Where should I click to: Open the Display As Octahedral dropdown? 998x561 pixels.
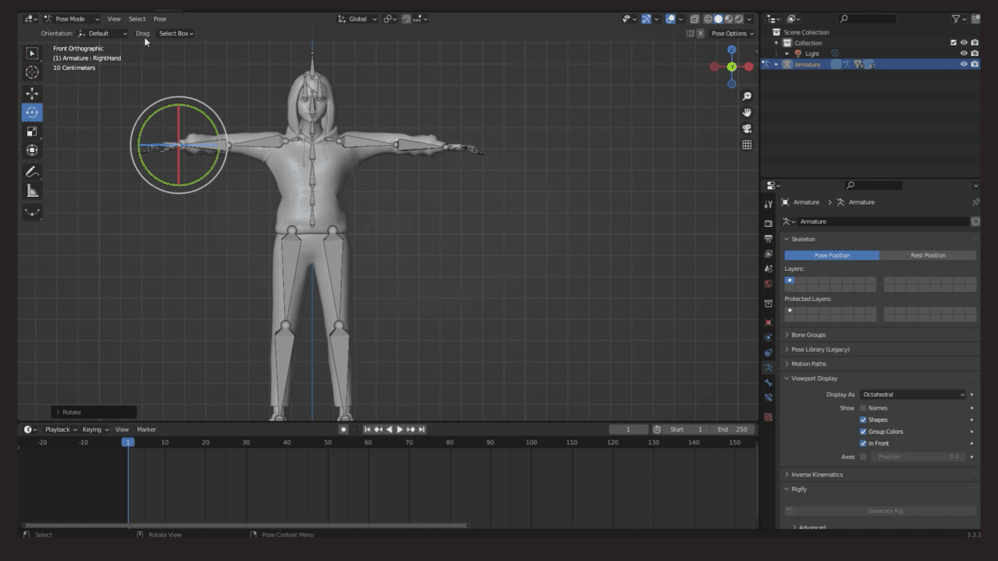coord(913,395)
